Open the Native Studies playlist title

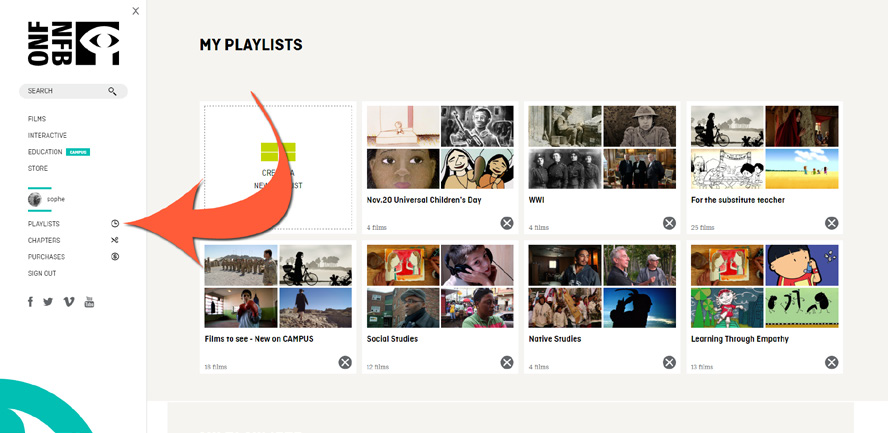tap(555, 339)
